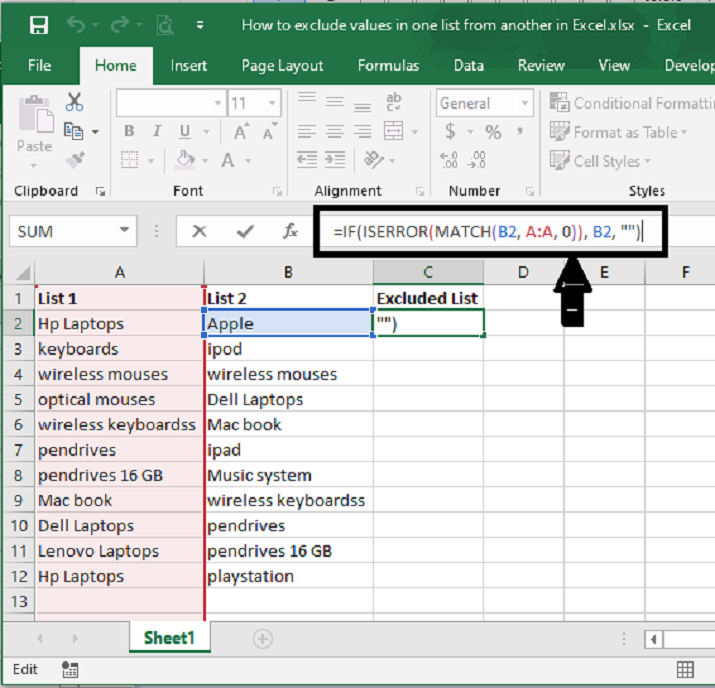Screen dimensions: 715x688
Task: Toggle Wrap Text
Action: click(393, 102)
